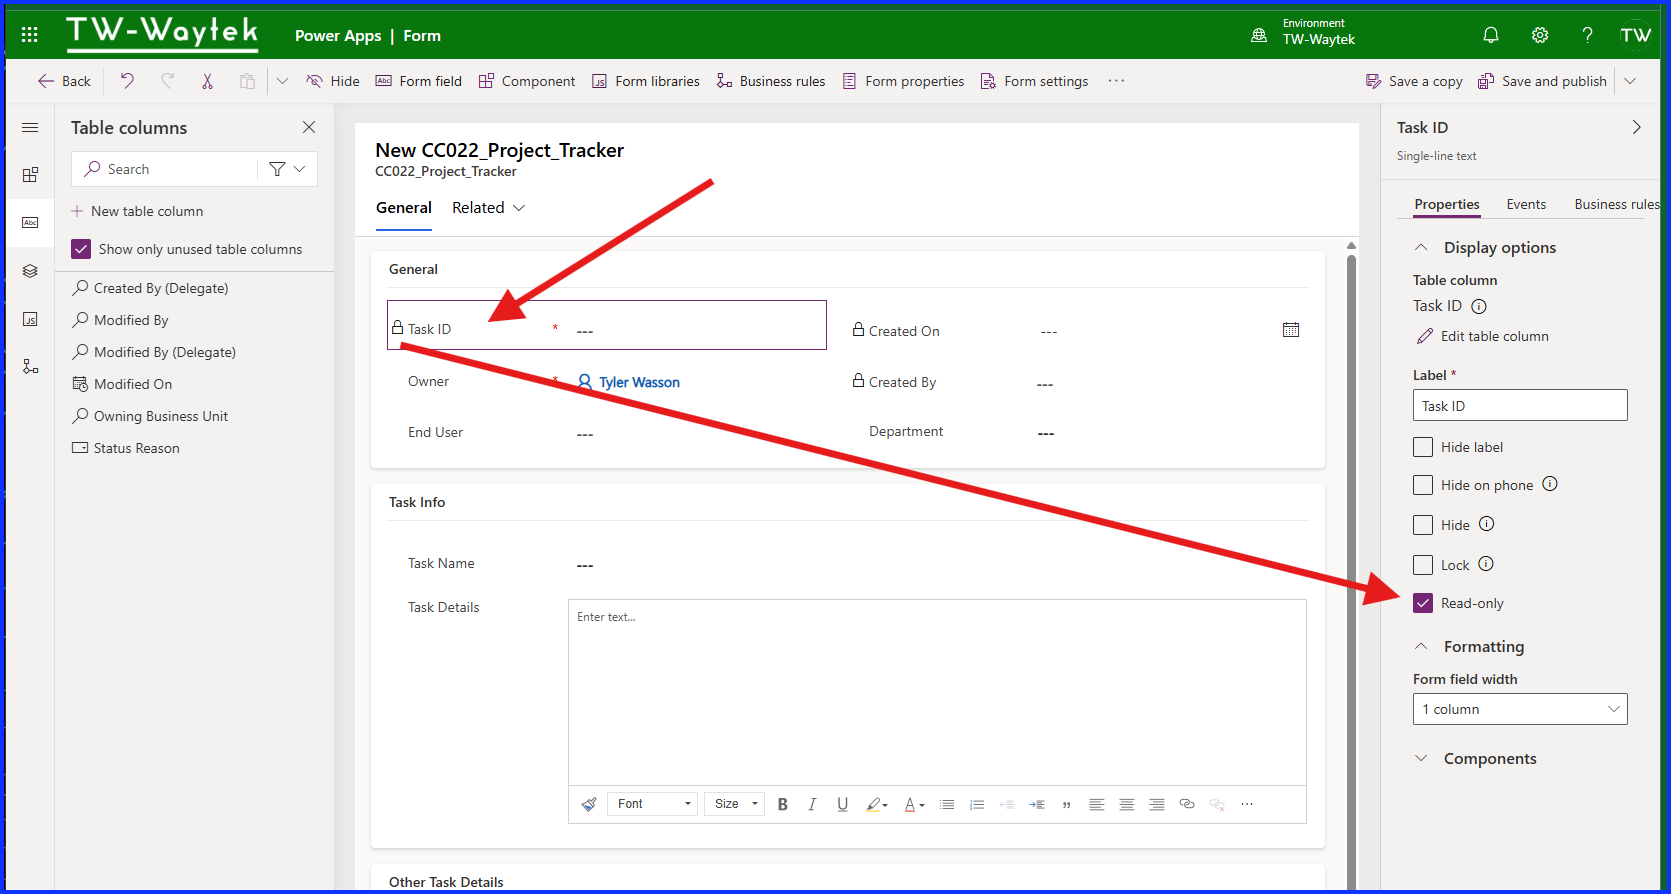Click Component in the command bar
Image resolution: width=1671 pixels, height=894 pixels.
(527, 81)
